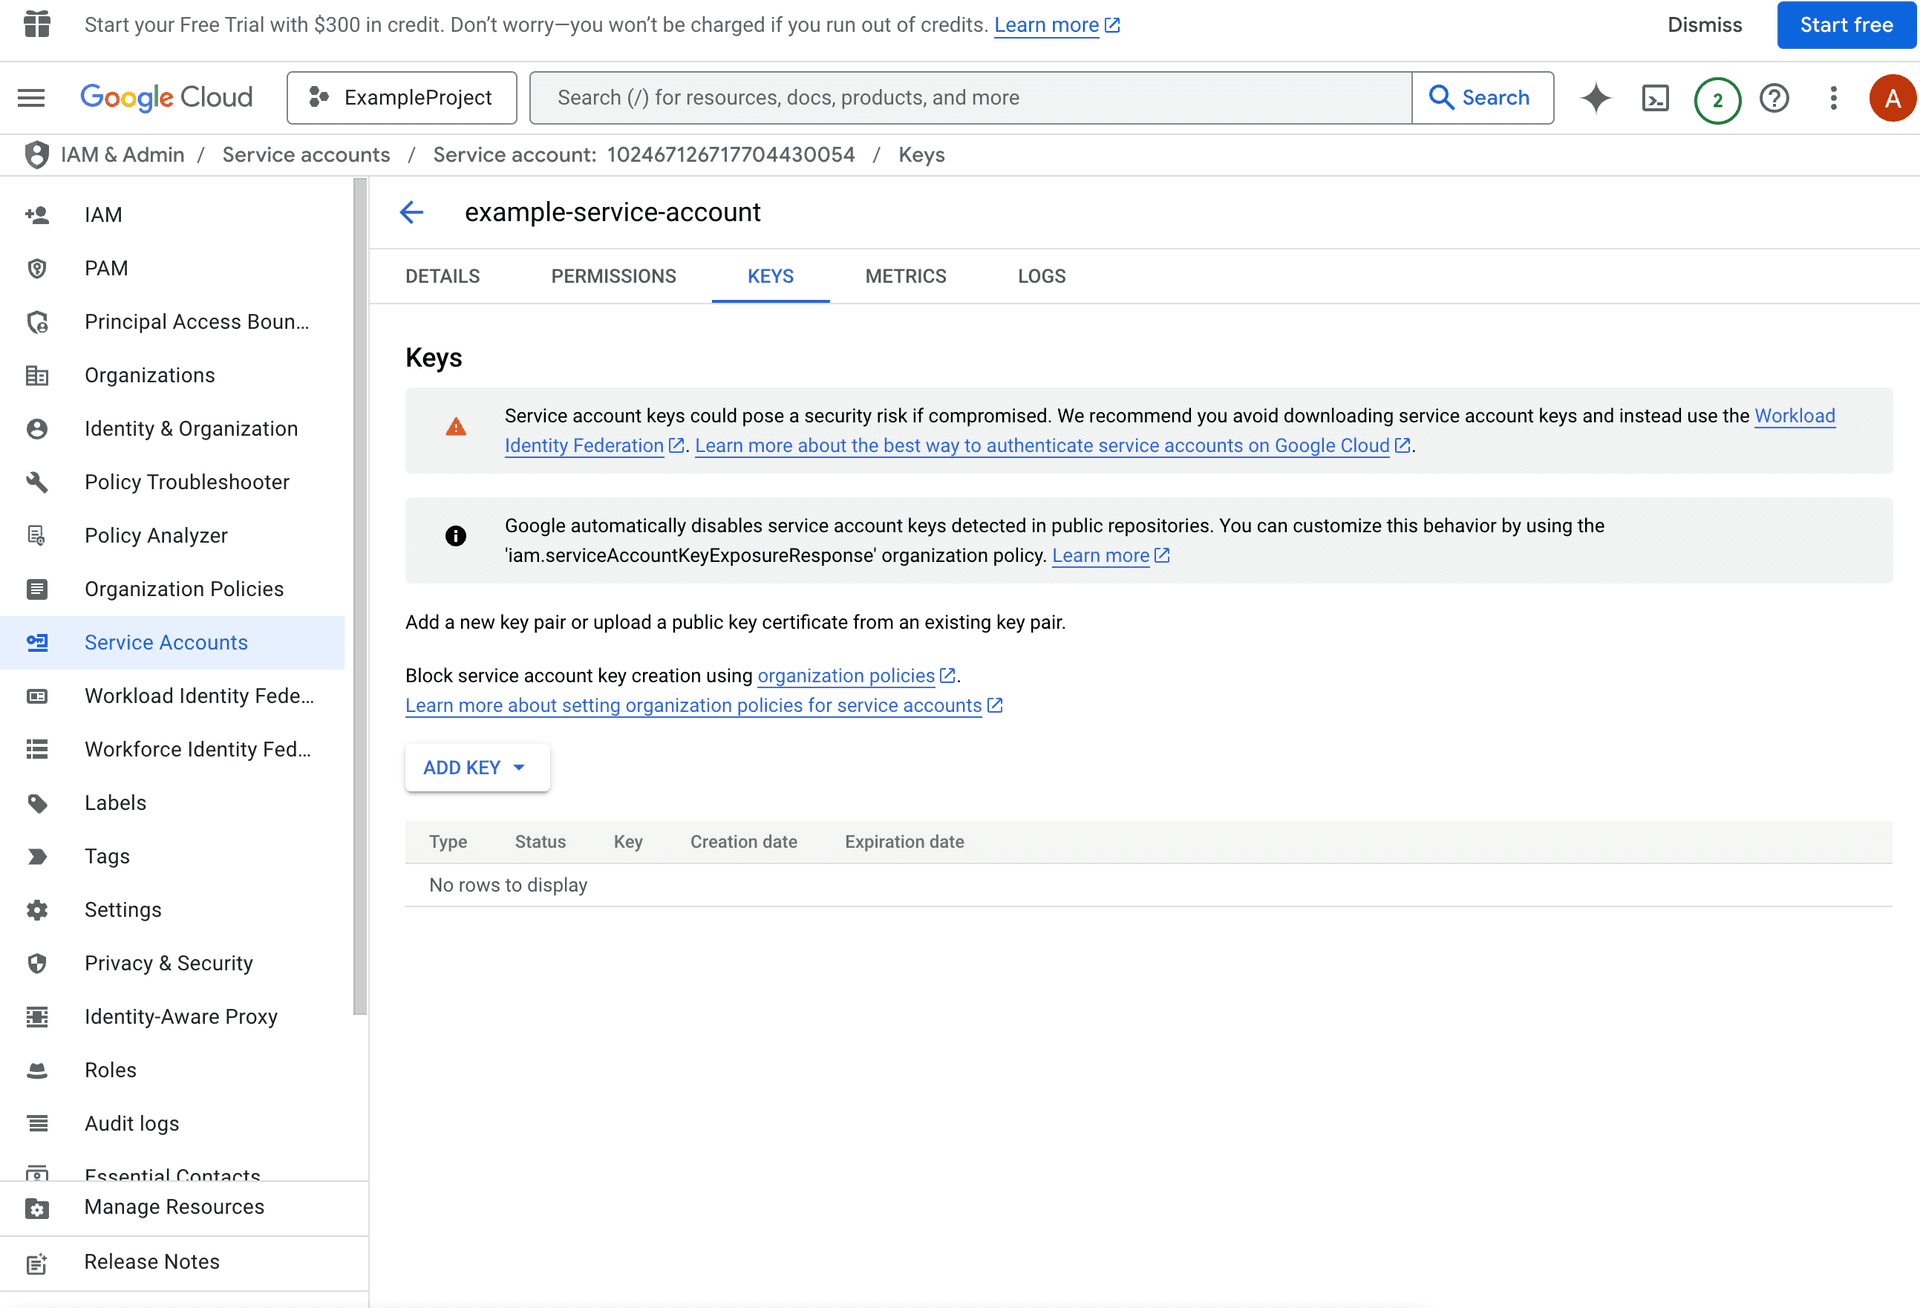Click the blue Search button
This screenshot has width=1920, height=1308.
pyautogui.click(x=1482, y=98)
